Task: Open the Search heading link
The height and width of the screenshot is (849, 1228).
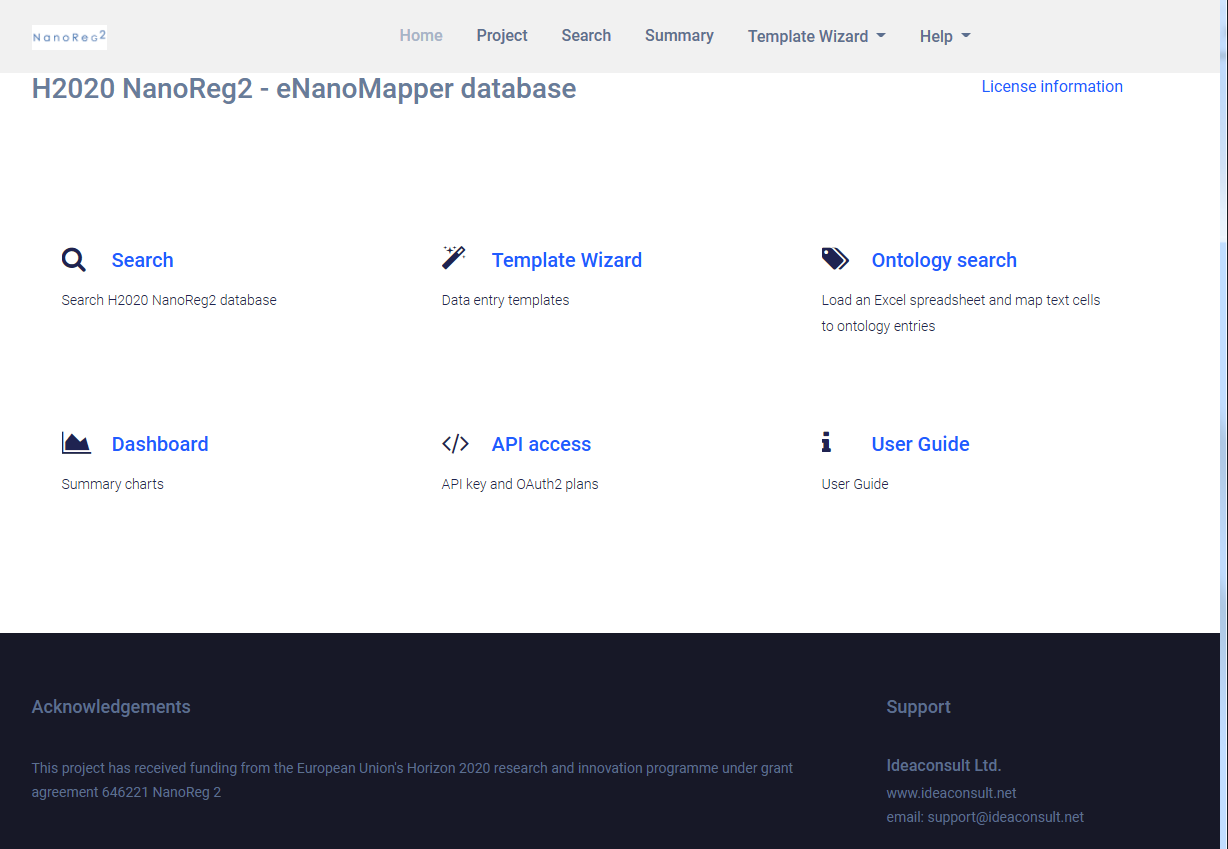Action: [142, 260]
